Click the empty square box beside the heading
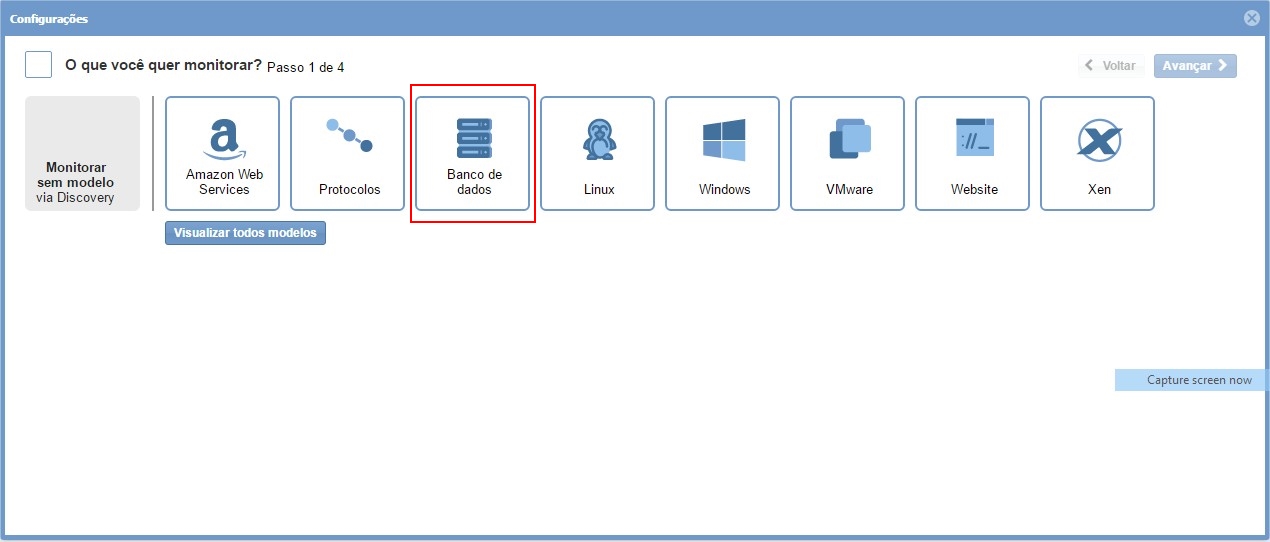1270x542 pixels. [x=38, y=65]
